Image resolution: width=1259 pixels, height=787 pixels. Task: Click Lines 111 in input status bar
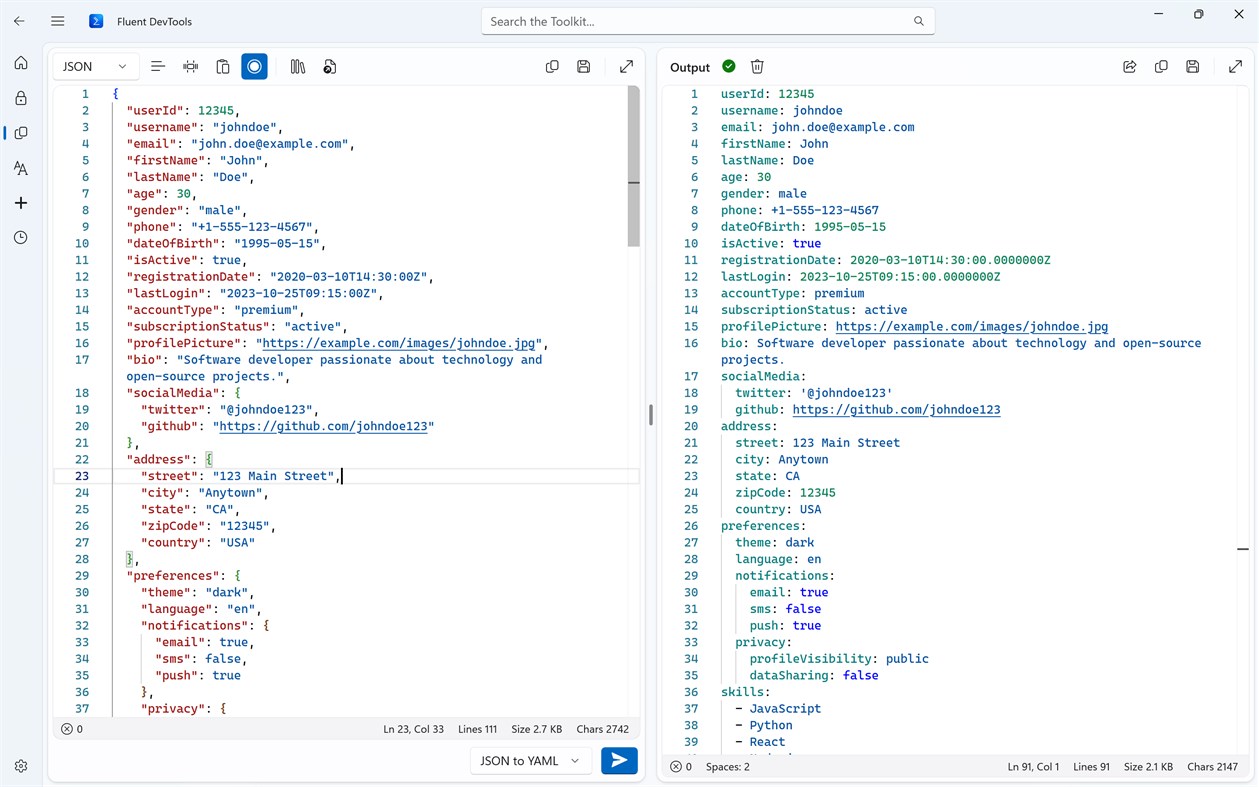[x=478, y=729]
